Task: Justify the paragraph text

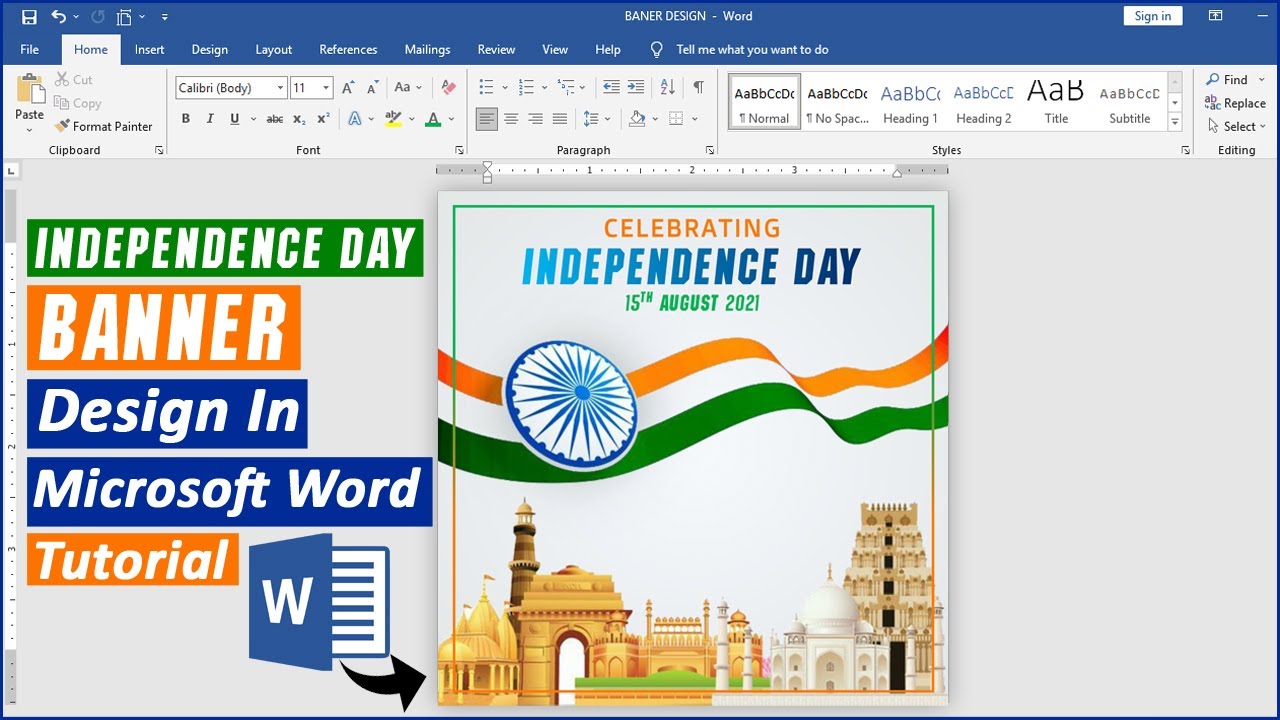Action: tap(560, 119)
